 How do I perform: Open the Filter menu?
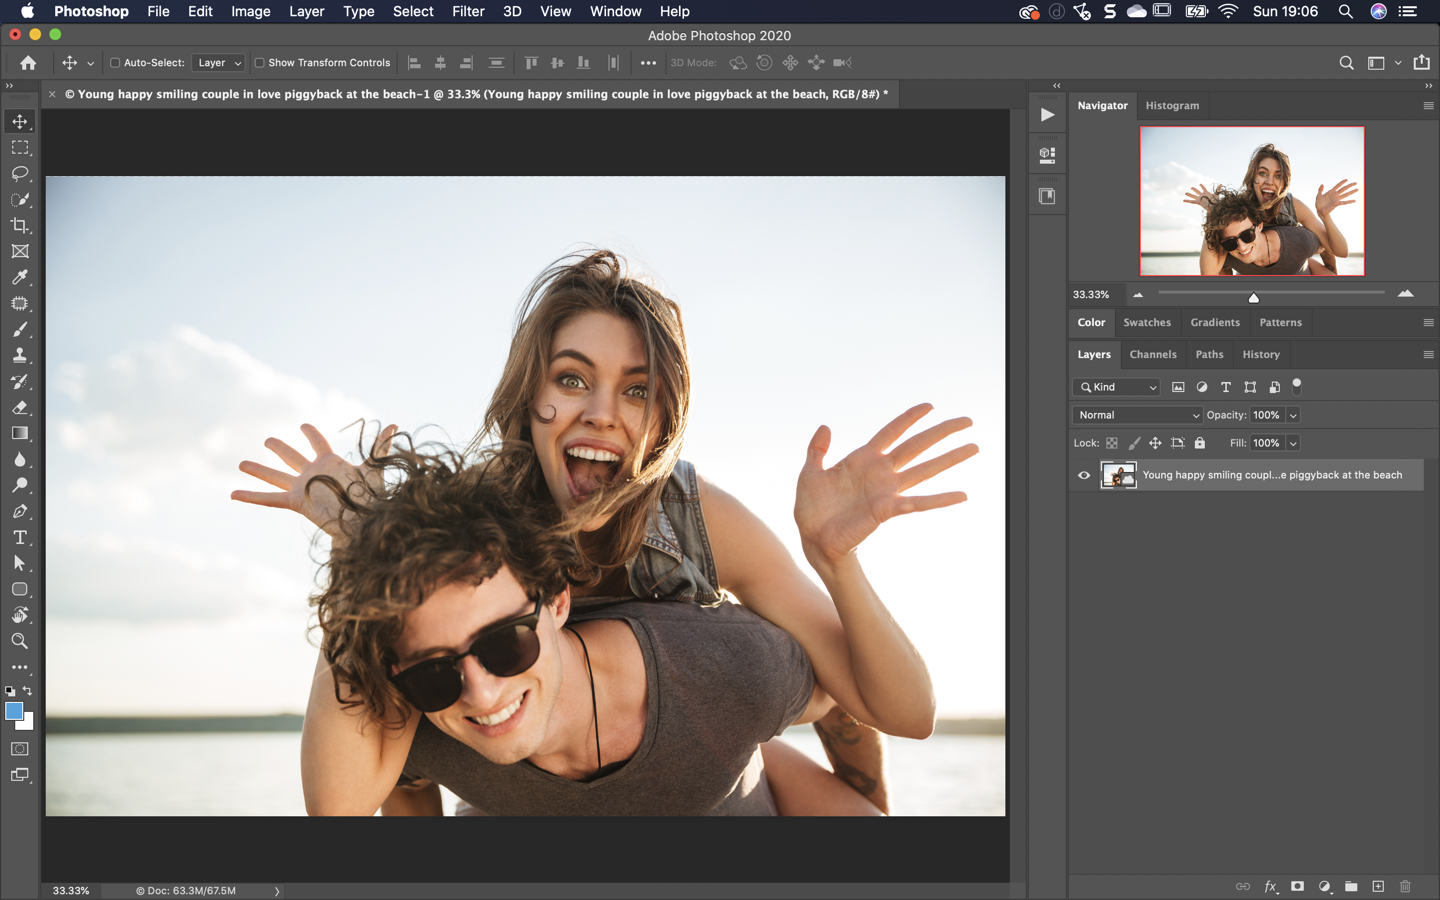coord(467,12)
